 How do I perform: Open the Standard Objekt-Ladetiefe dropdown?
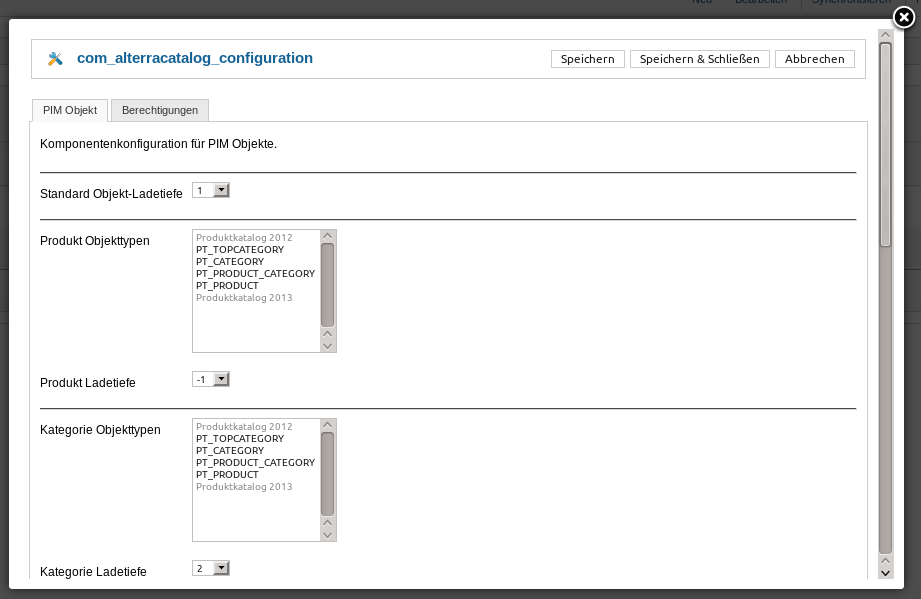tap(211, 190)
